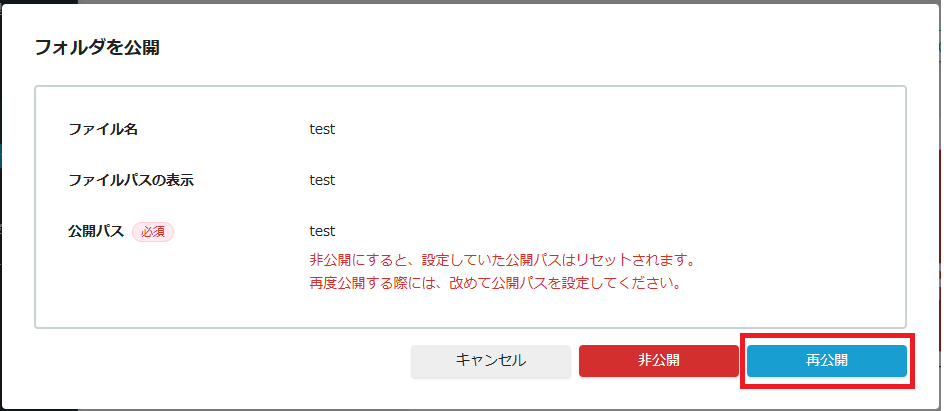Confirm with the blue 再公開 button
Screen dimensions: 944x411
coord(826,361)
